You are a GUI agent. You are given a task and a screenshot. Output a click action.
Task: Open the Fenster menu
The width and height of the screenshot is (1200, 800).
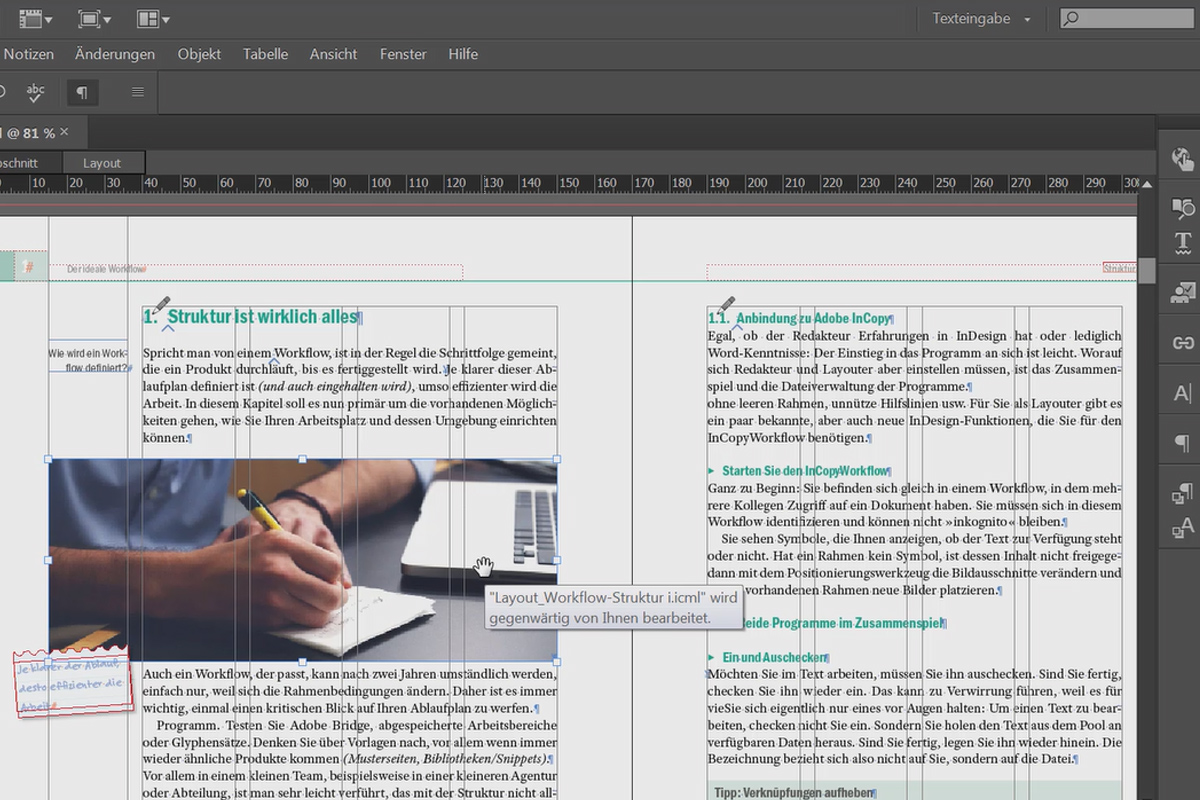tap(403, 54)
